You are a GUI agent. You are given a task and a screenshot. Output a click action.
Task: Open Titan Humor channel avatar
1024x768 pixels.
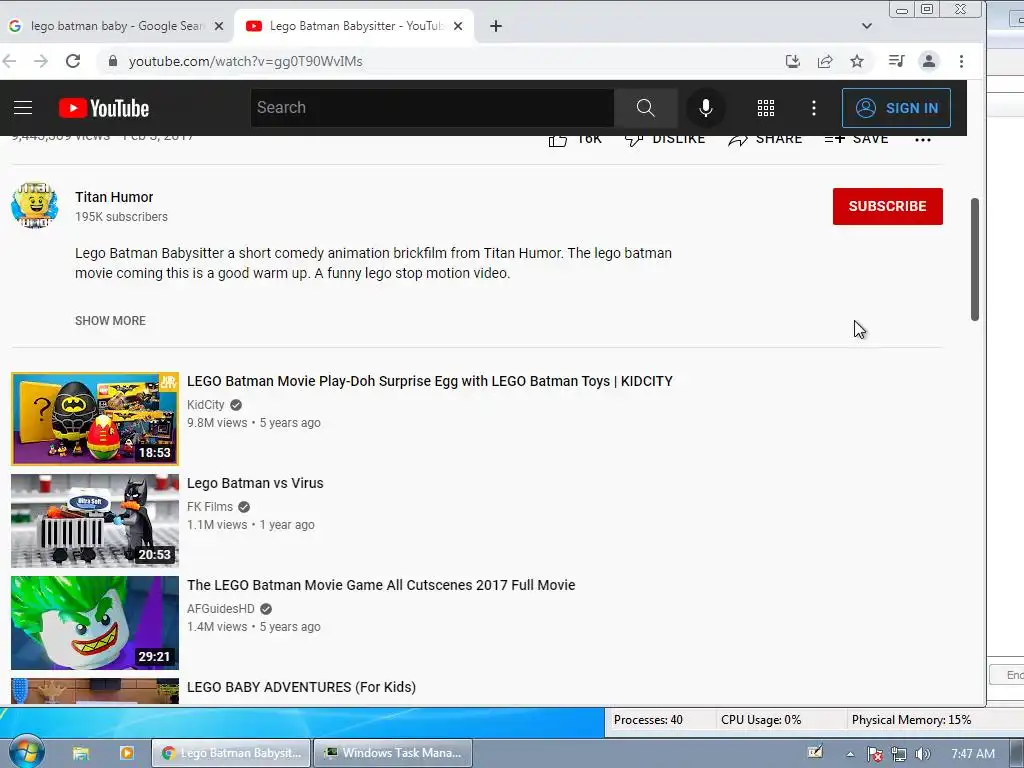(35, 206)
